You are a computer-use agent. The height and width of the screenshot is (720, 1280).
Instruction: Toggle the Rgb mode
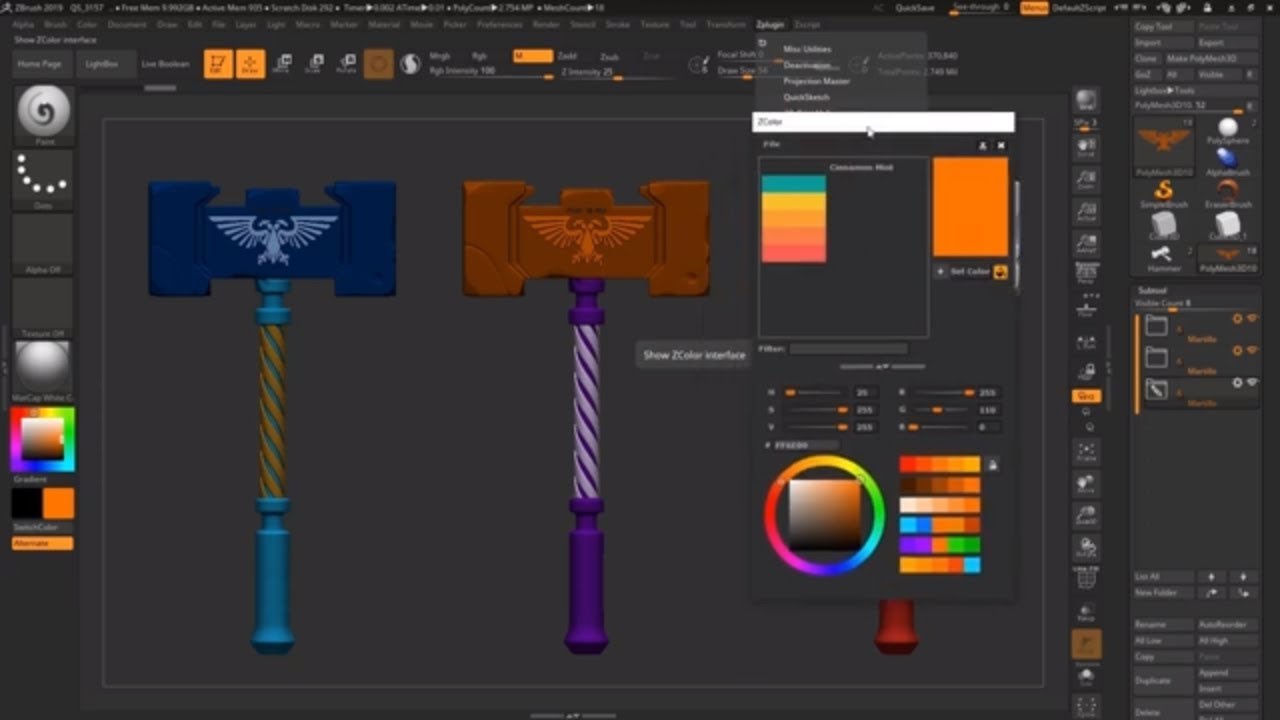coord(479,57)
